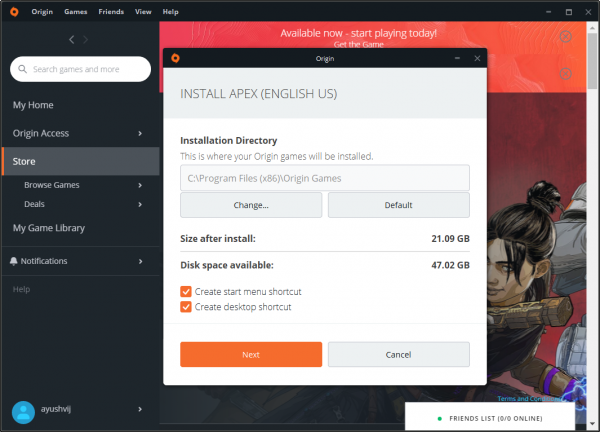Click the Notifications bell icon

(x=13, y=261)
